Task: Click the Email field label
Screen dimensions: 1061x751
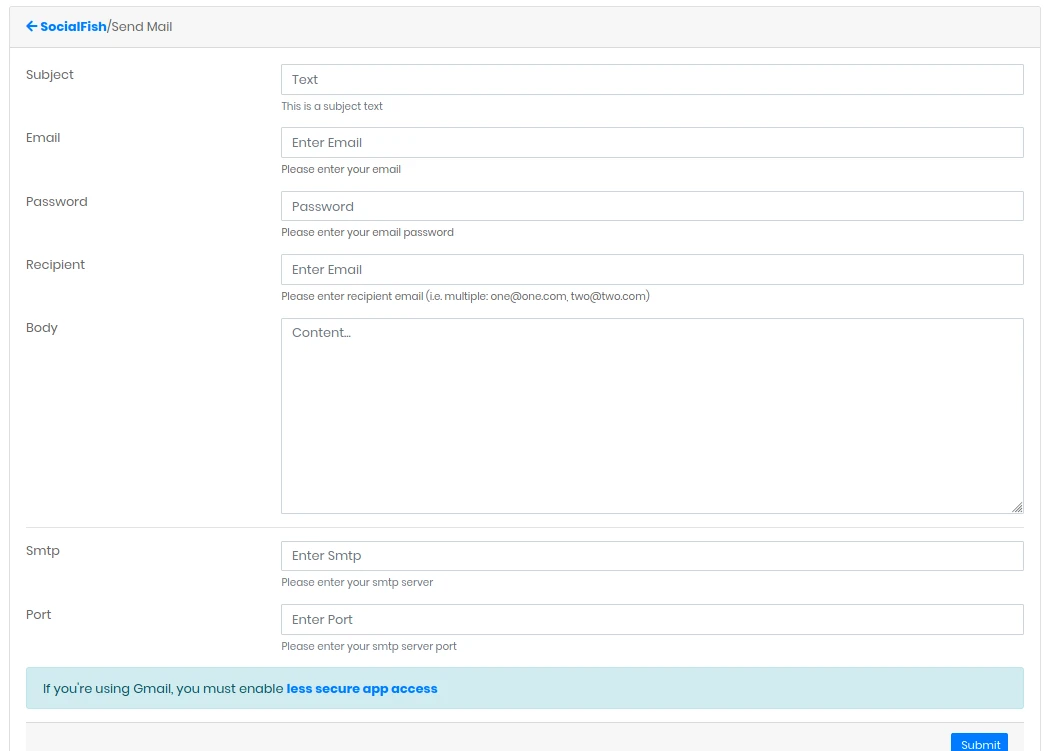Action: coord(42,137)
